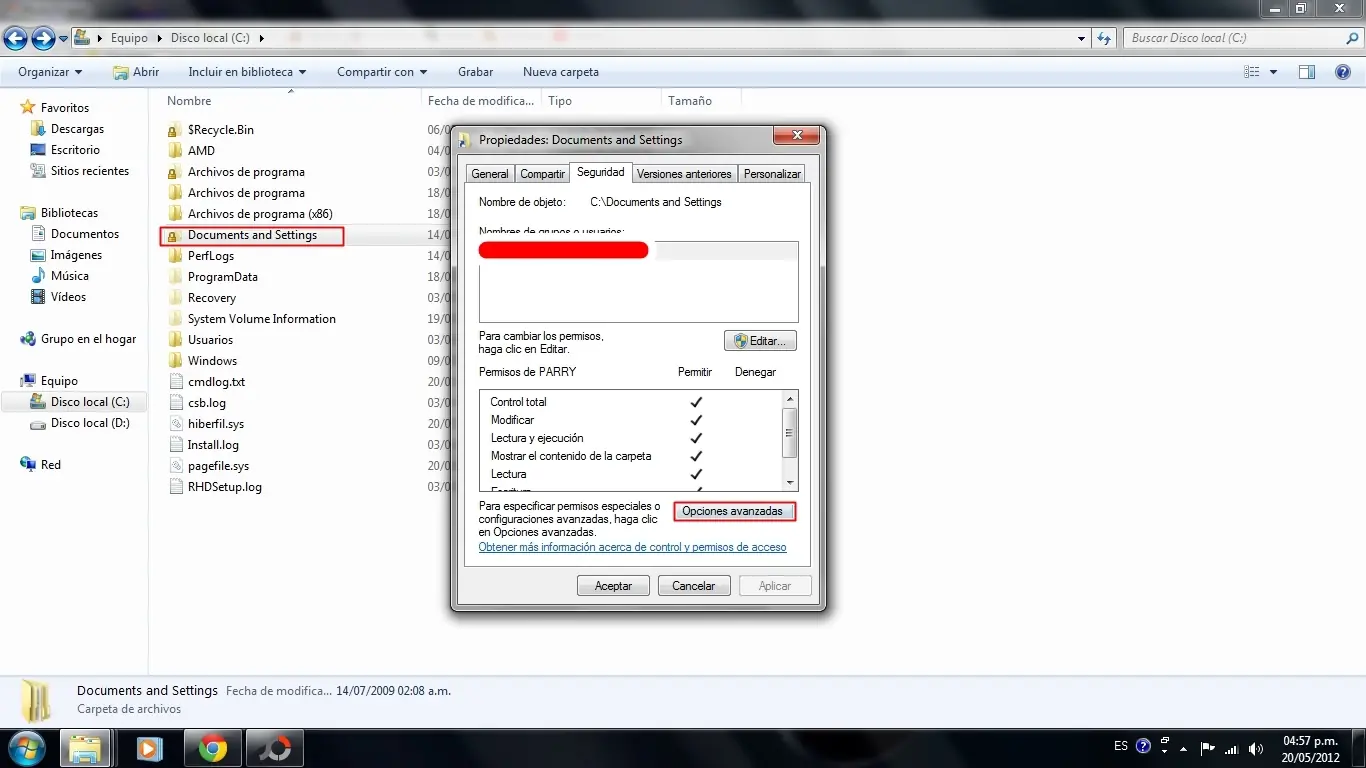Switch to Versiones anteriores tab
The image size is (1366, 768).
(x=685, y=174)
